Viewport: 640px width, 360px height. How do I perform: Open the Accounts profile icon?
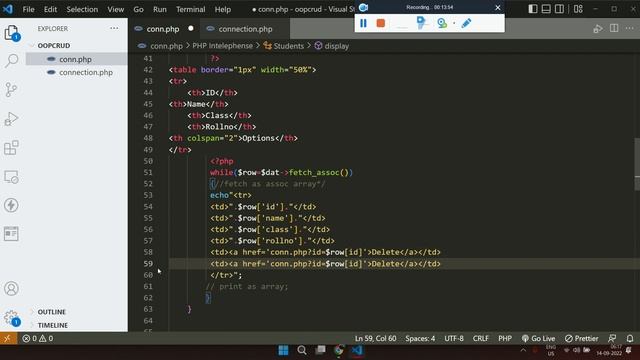11,289
